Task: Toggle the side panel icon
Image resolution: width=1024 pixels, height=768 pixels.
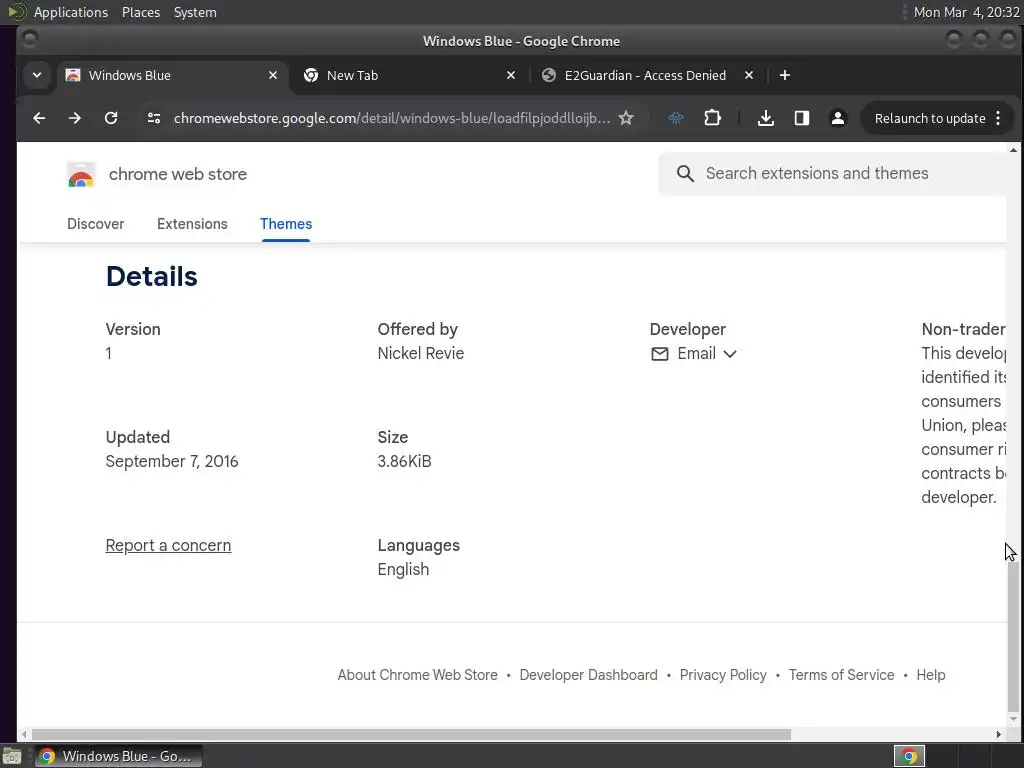Action: pos(801,118)
